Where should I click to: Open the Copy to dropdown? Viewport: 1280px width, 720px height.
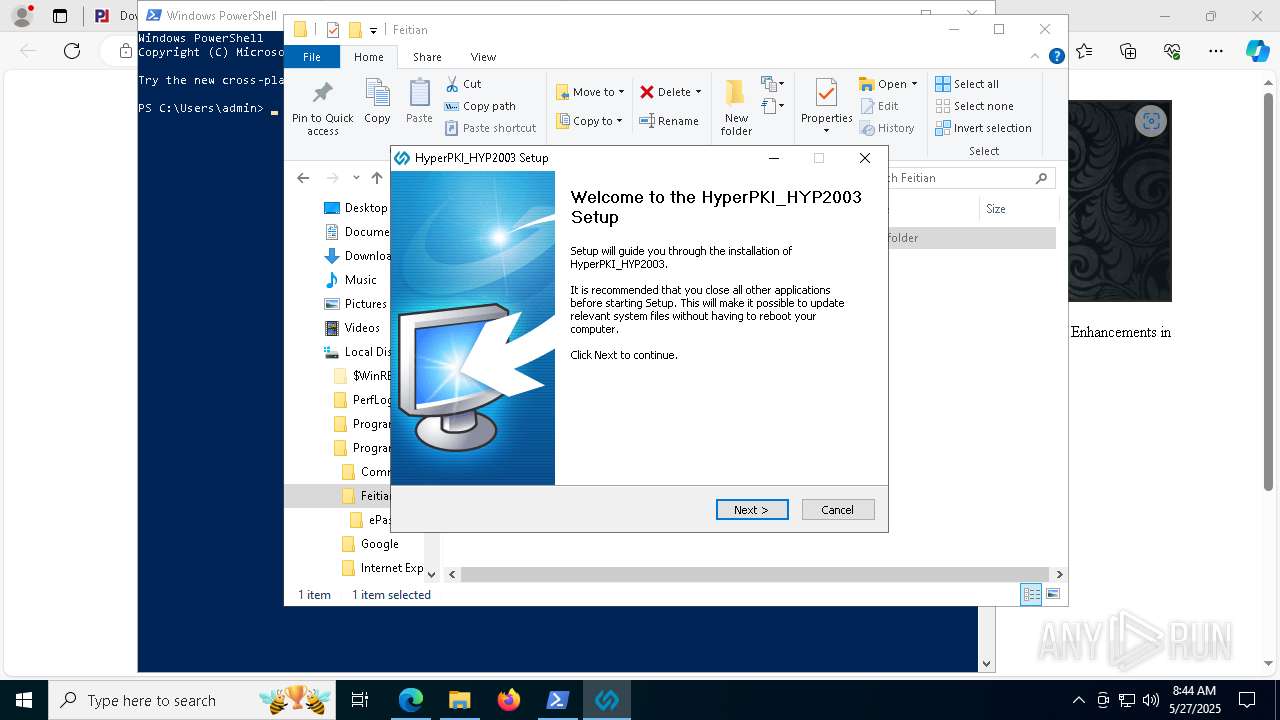589,121
